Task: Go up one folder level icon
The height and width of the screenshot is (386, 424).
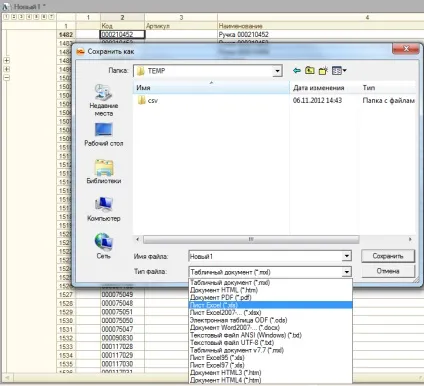Action: (x=310, y=70)
